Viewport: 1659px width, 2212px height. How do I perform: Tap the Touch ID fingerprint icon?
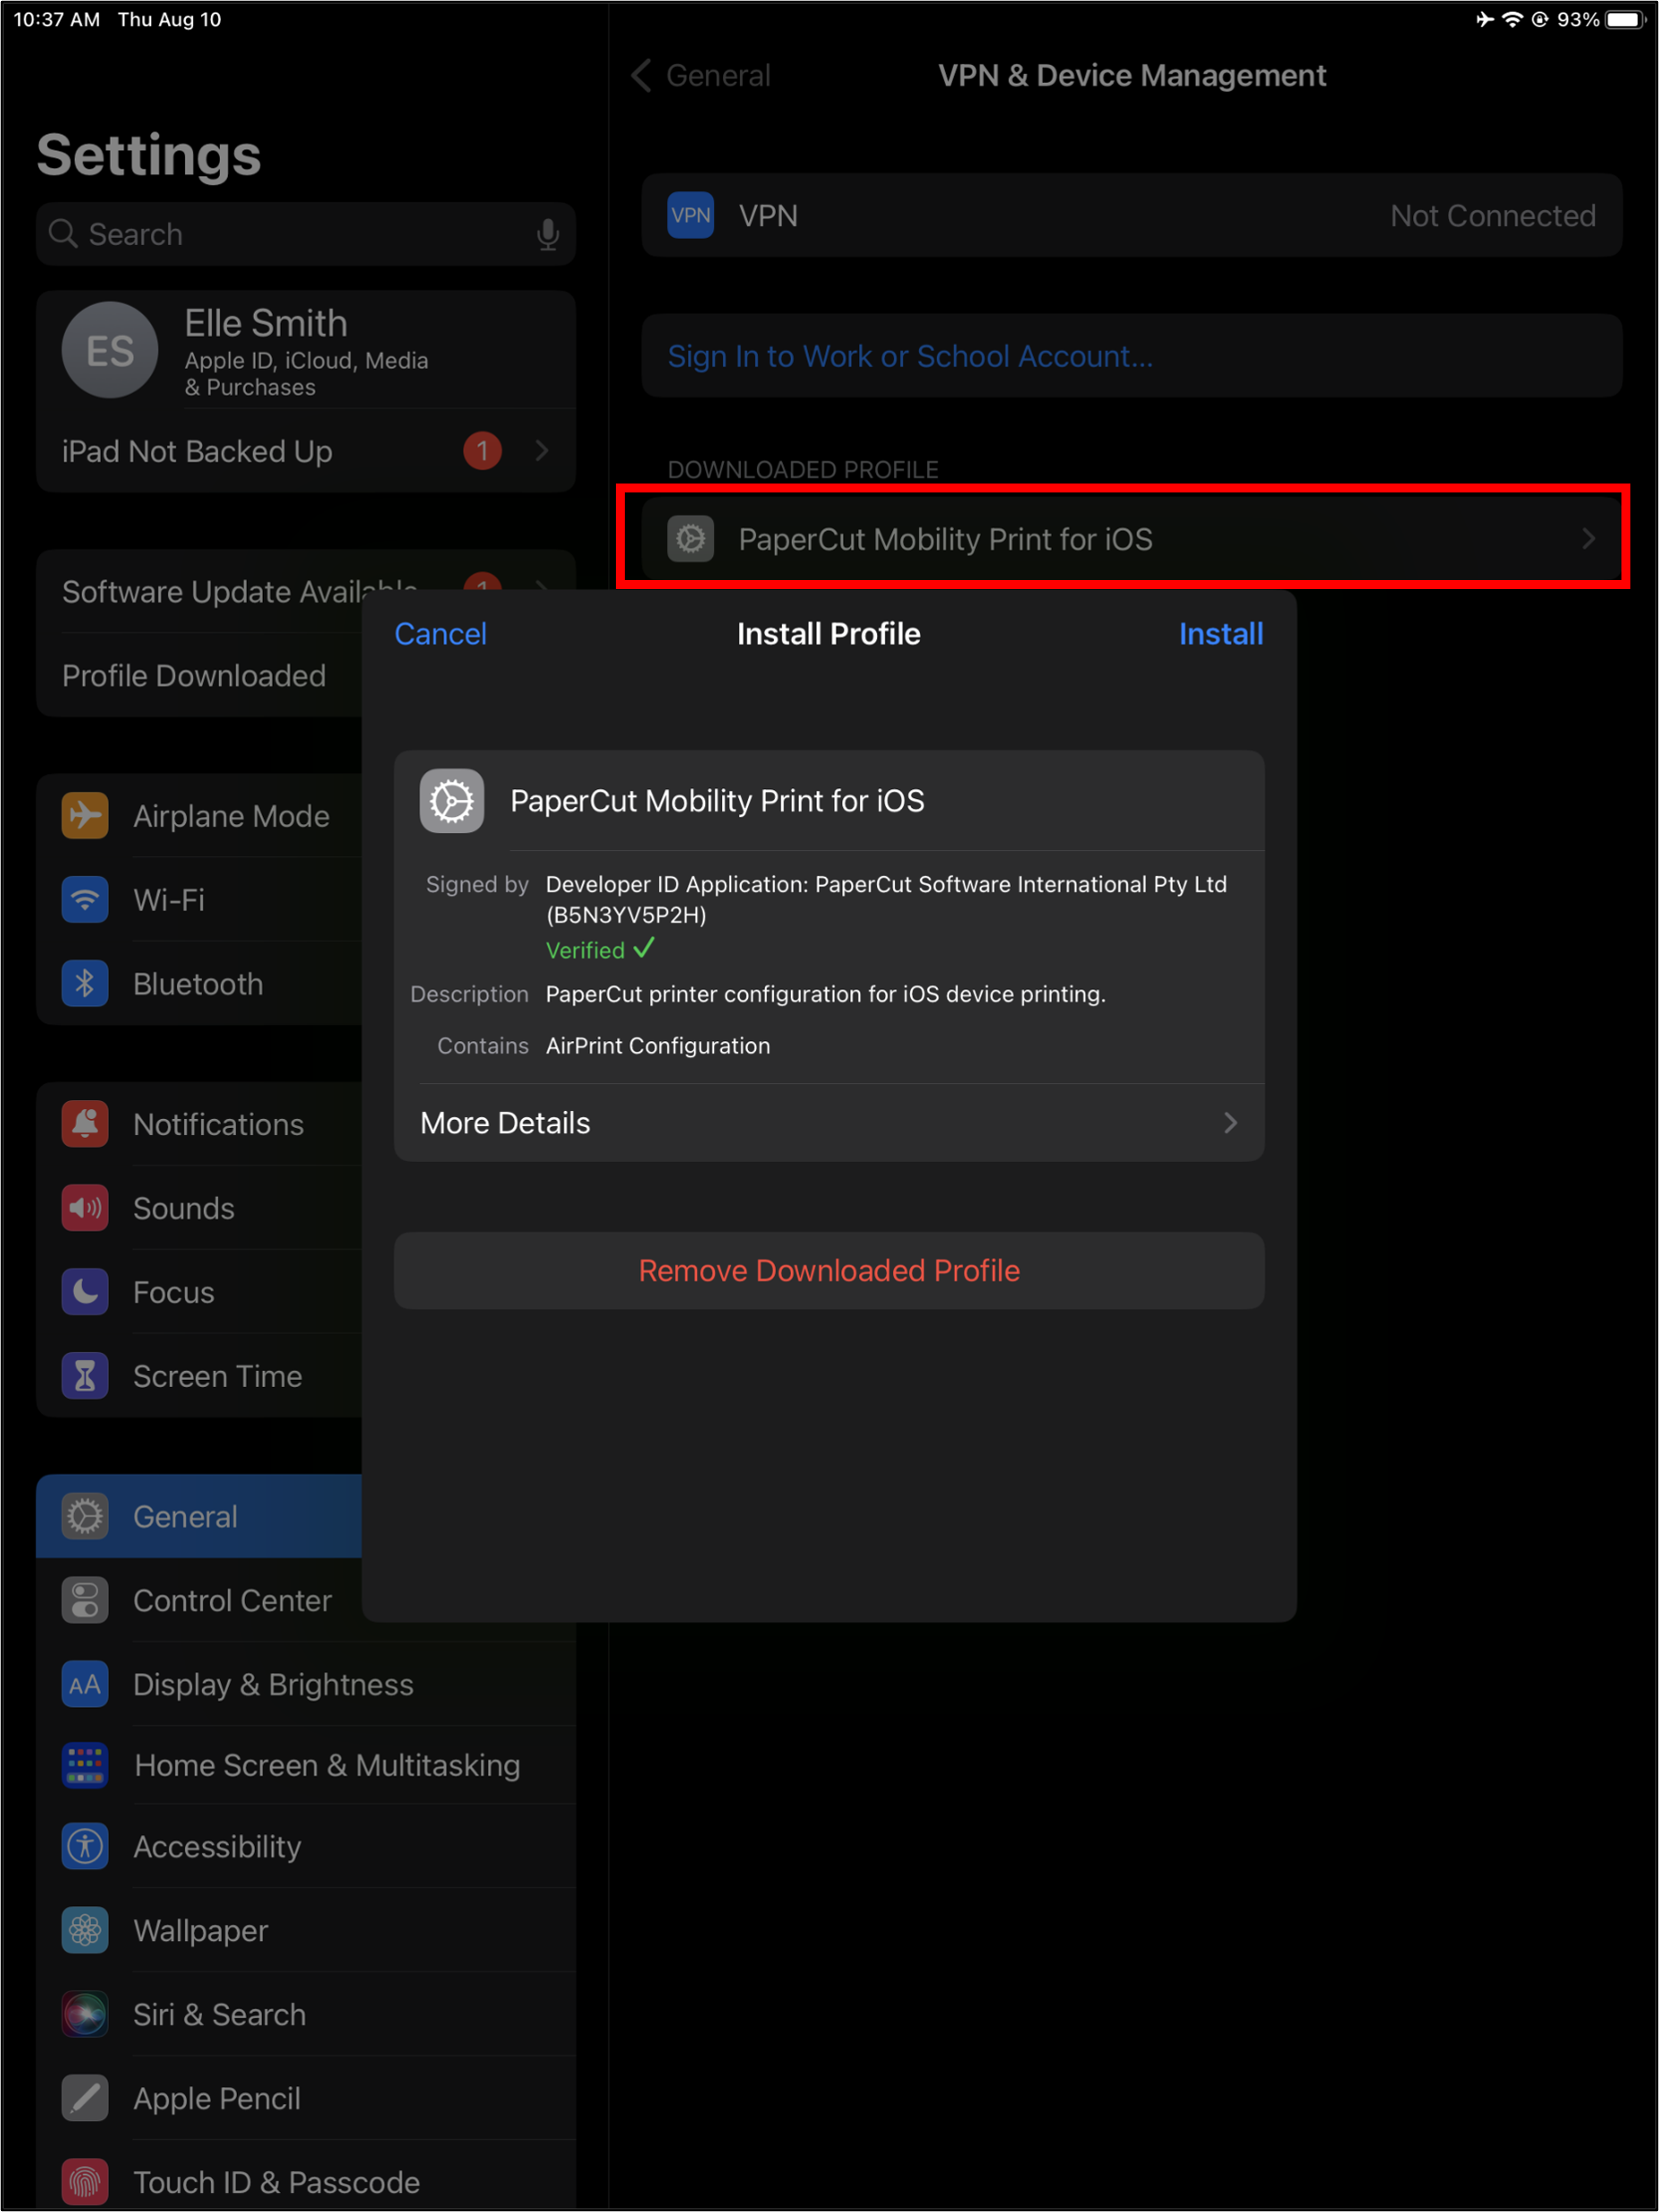85,2182
